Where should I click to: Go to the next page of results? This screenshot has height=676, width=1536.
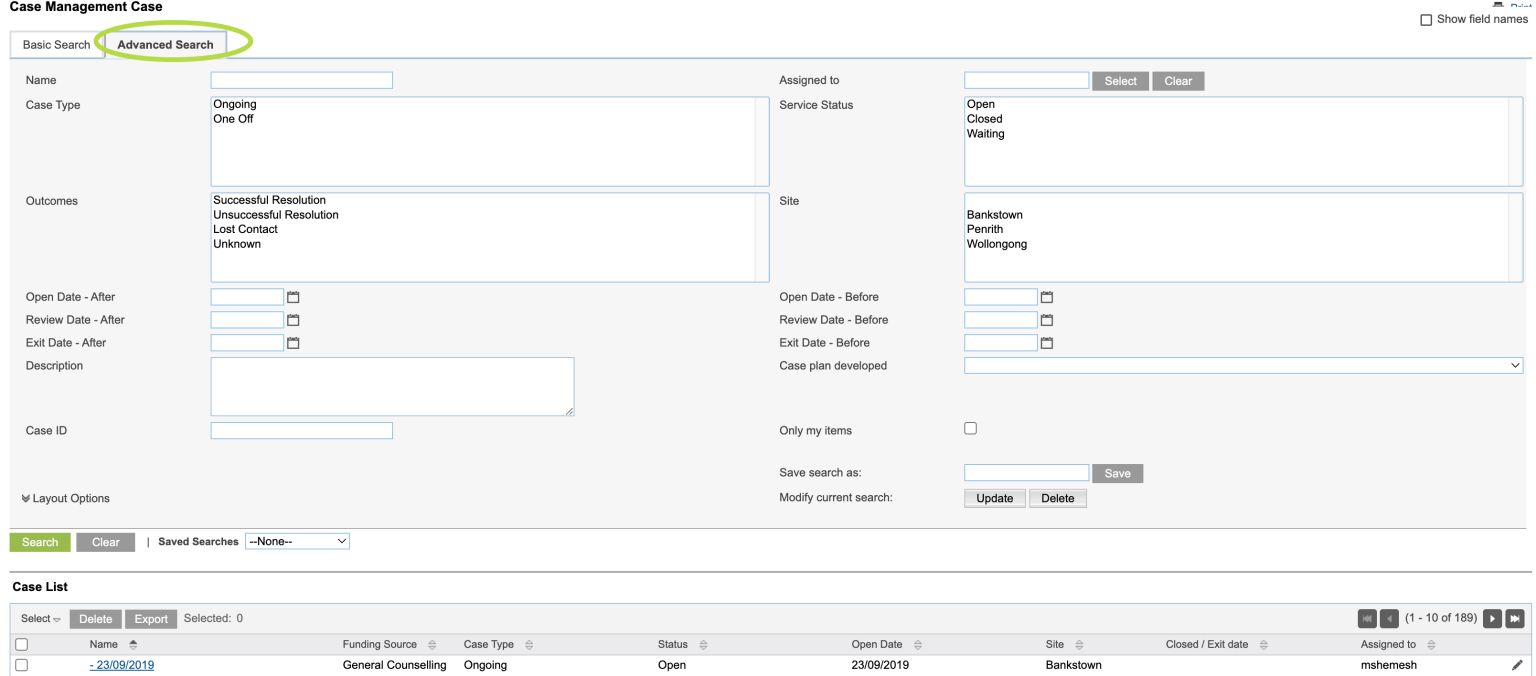pyautogui.click(x=1491, y=618)
